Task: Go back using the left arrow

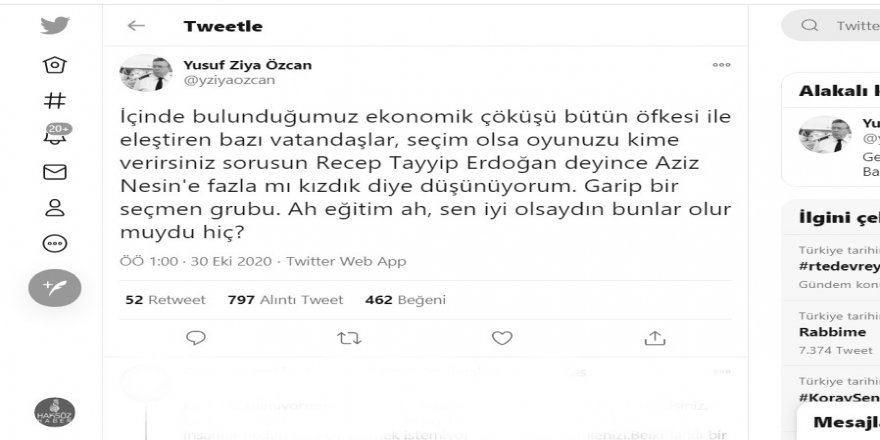Action: [136, 26]
